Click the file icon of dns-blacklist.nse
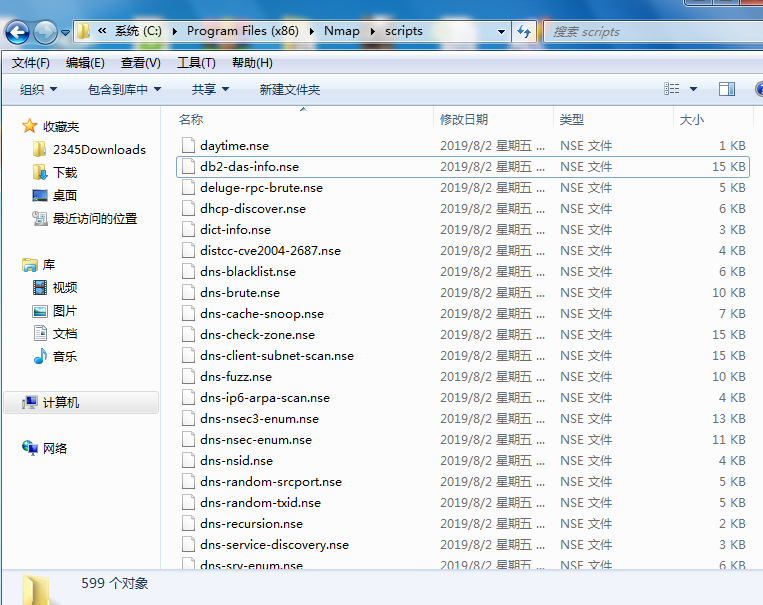 point(188,271)
